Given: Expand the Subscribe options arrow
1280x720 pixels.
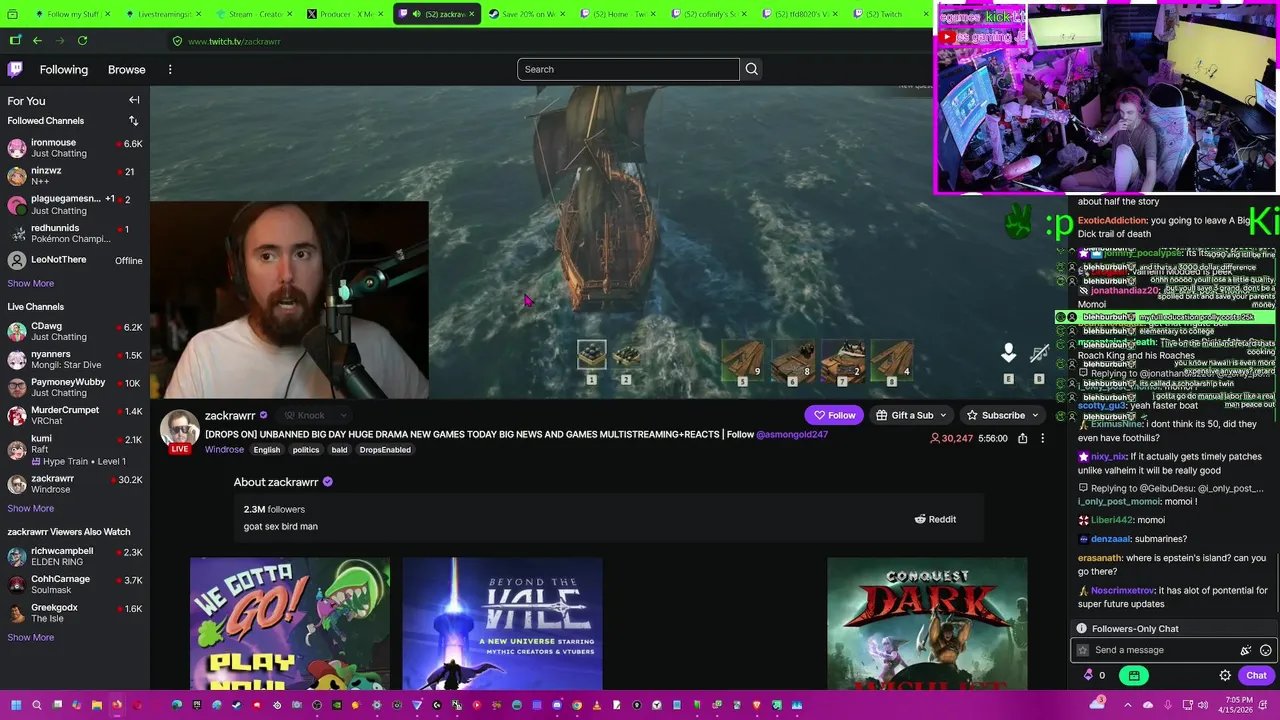Looking at the screenshot, I should coord(1035,415).
